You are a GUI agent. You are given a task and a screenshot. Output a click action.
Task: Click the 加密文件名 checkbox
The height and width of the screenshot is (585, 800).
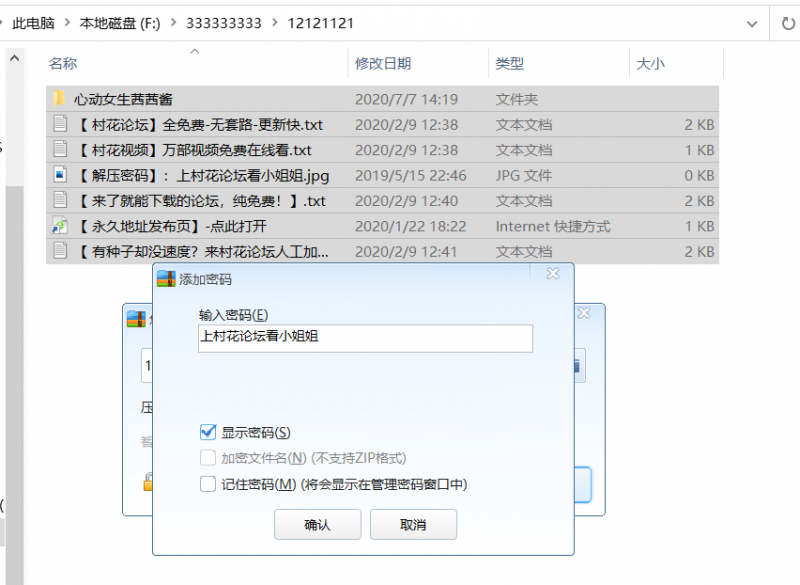[208, 458]
